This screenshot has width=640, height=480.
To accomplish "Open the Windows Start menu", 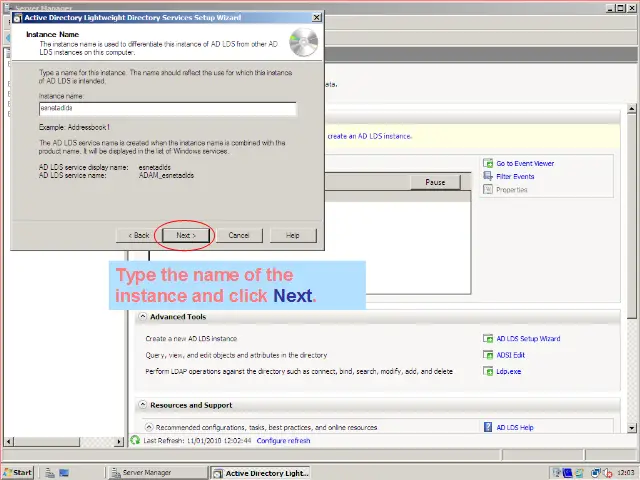I will 17,473.
